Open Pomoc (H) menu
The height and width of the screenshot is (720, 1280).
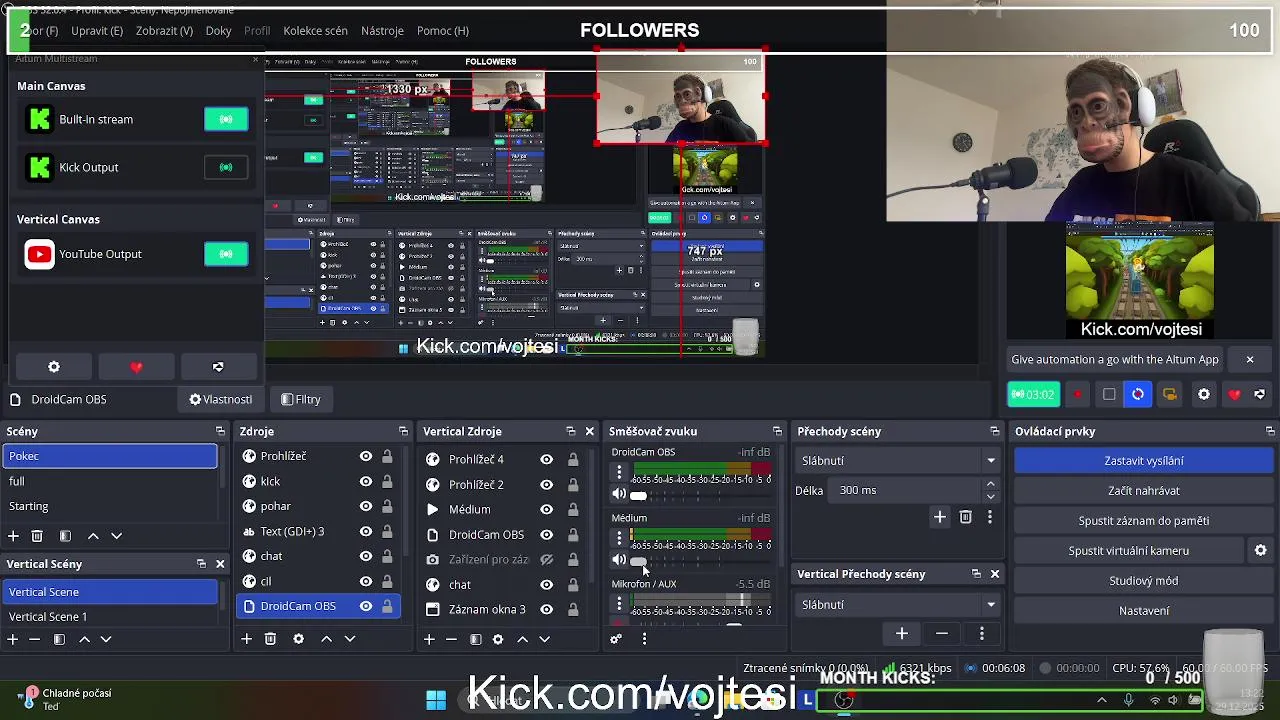click(442, 30)
